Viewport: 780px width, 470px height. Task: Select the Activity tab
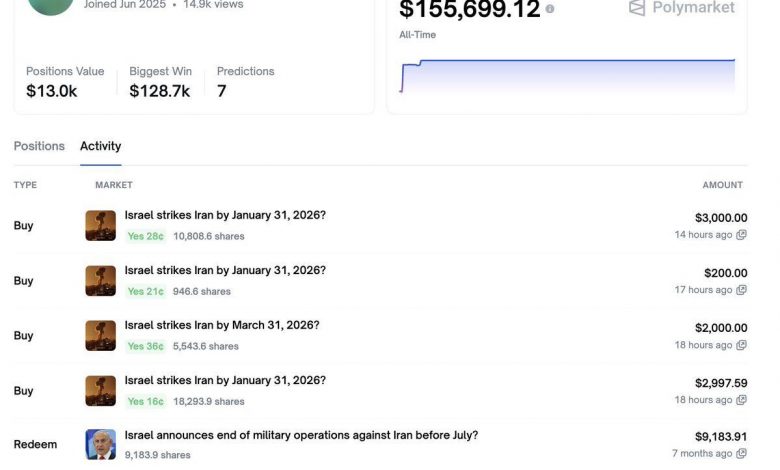click(x=100, y=146)
